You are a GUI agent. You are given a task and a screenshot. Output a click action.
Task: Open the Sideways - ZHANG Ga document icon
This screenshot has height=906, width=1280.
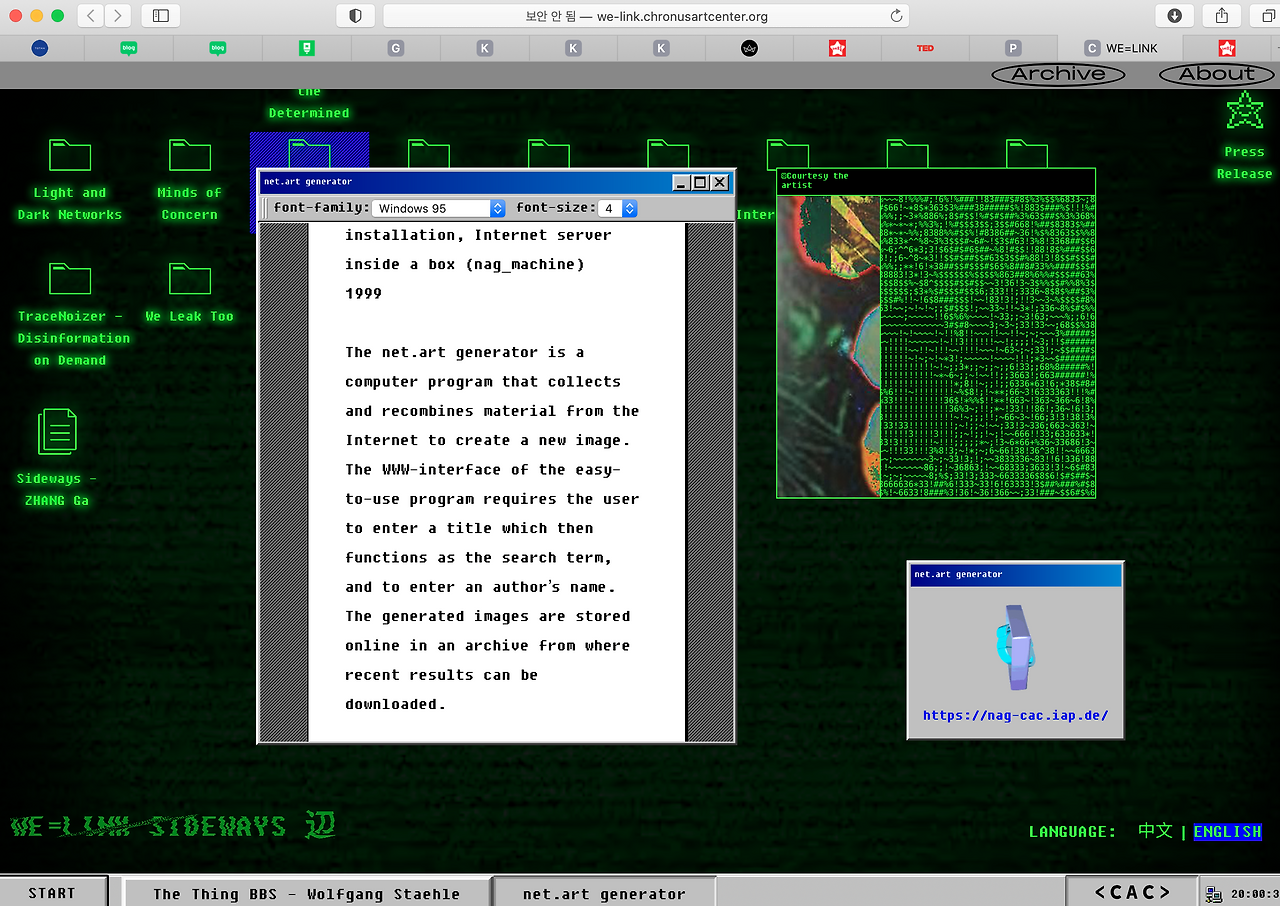pyautogui.click(x=57, y=458)
